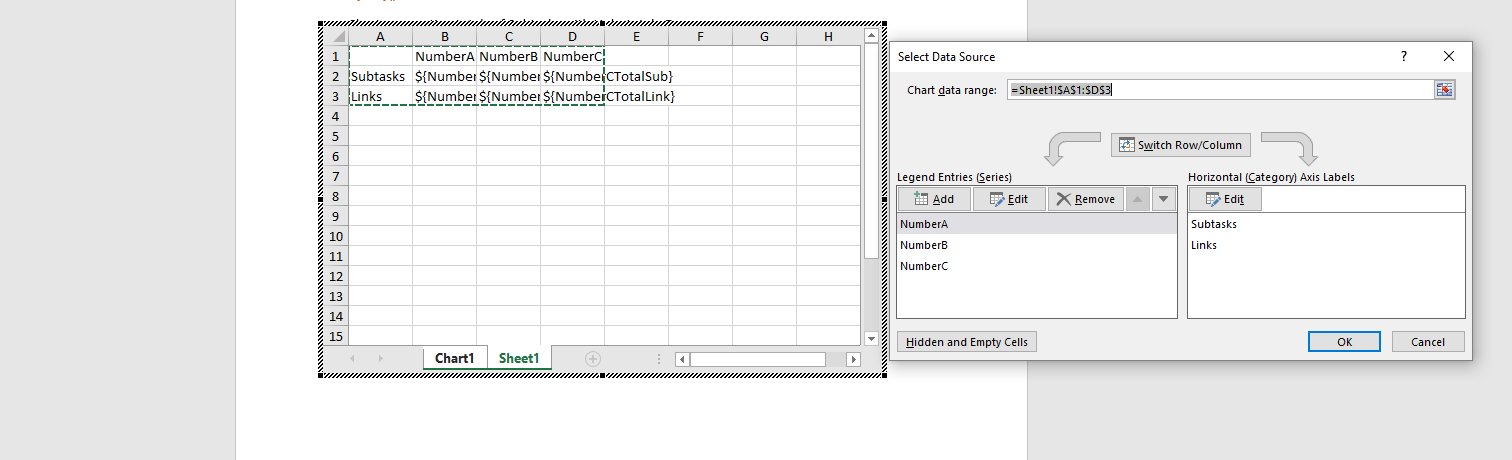
Task: Edit the horizontal axis labels
Action: [1225, 199]
